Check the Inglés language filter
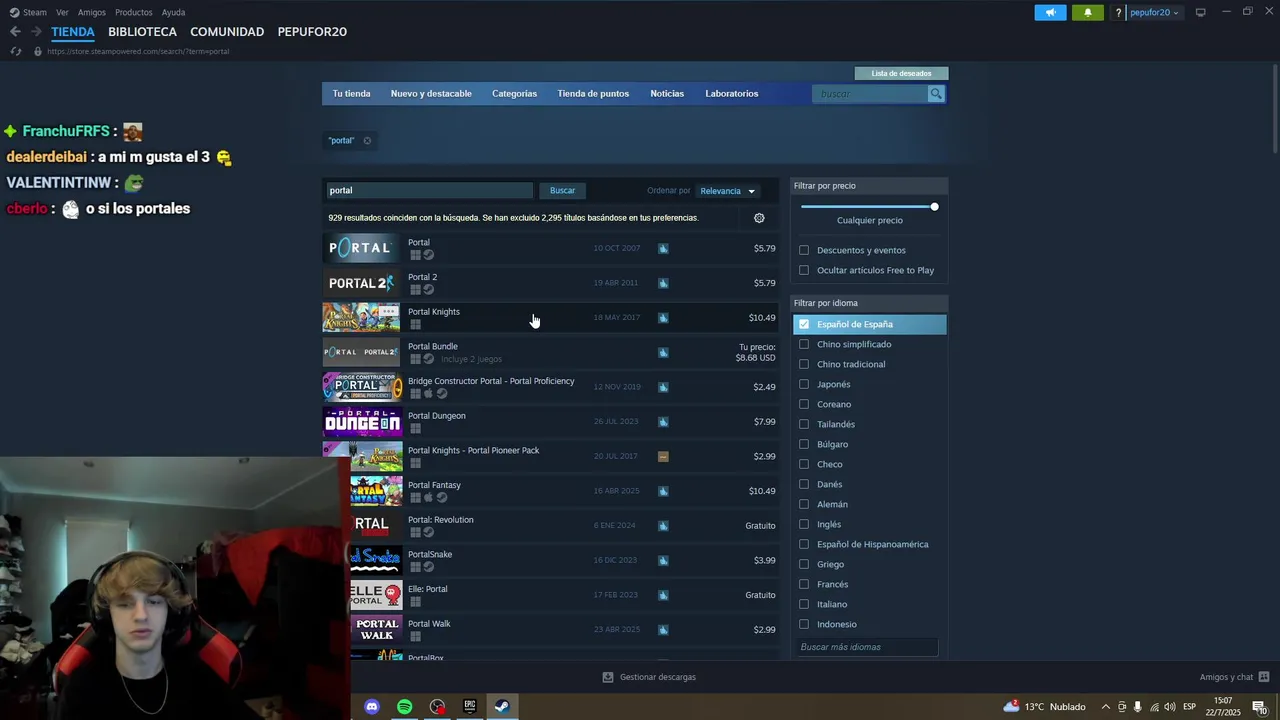This screenshot has width=1280, height=720. [804, 524]
